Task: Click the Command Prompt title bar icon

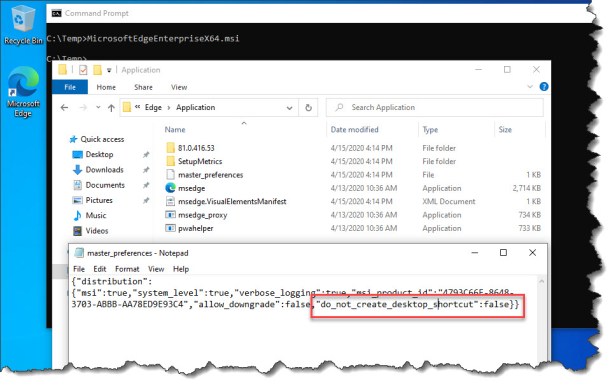Action: [x=57, y=13]
